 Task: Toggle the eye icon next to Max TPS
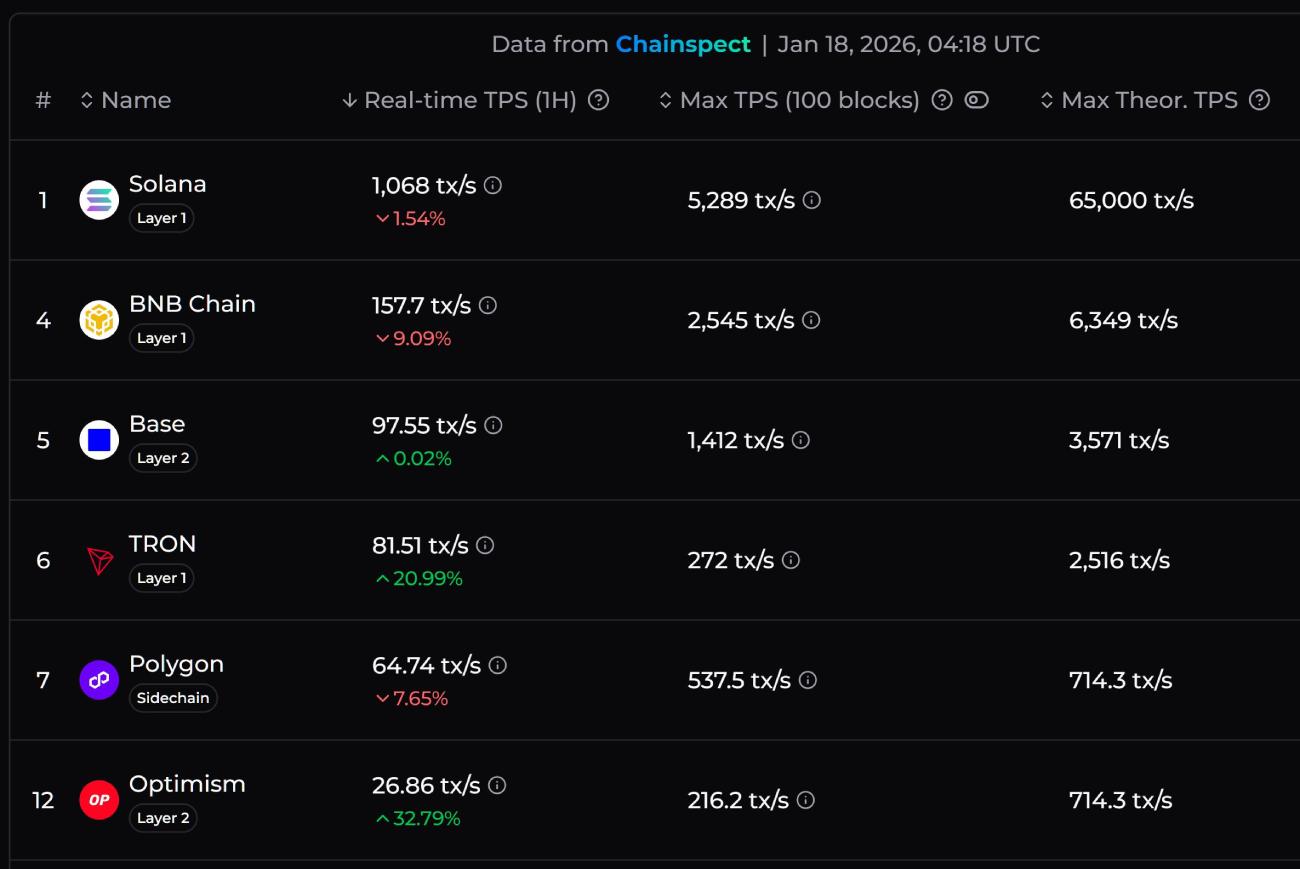point(976,100)
